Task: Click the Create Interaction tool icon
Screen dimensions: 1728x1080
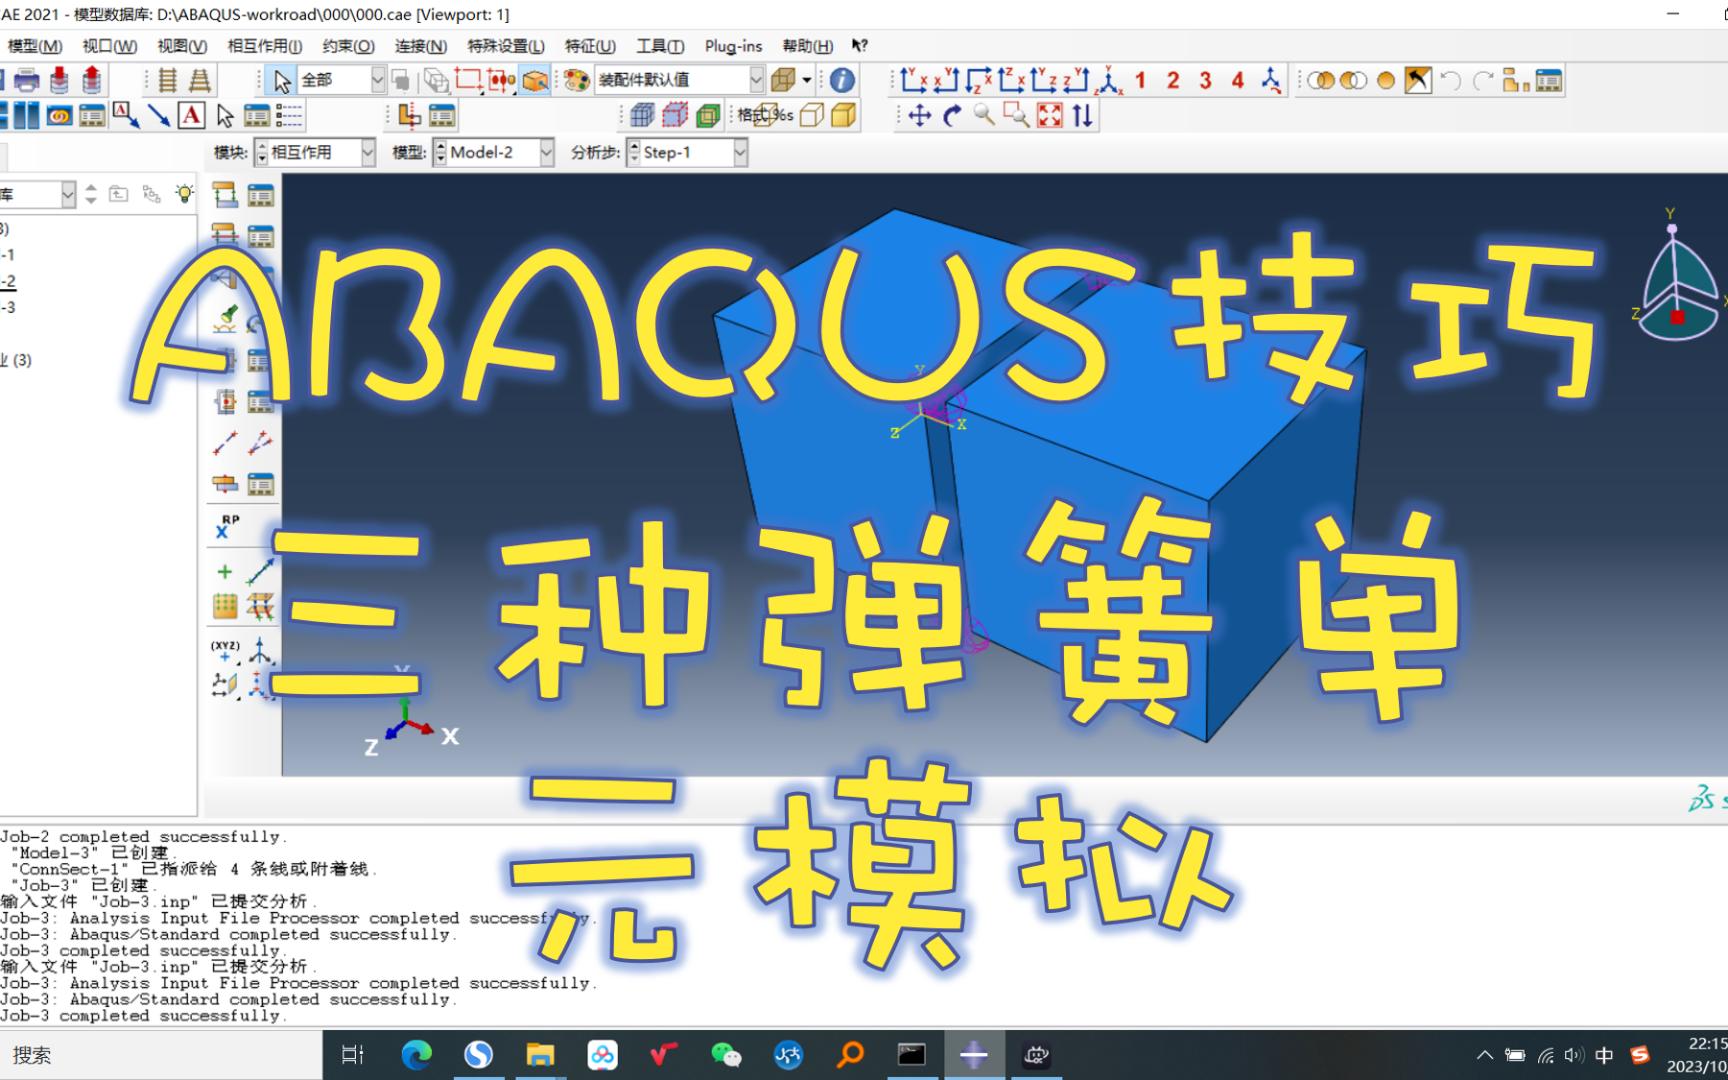Action: click(x=225, y=195)
